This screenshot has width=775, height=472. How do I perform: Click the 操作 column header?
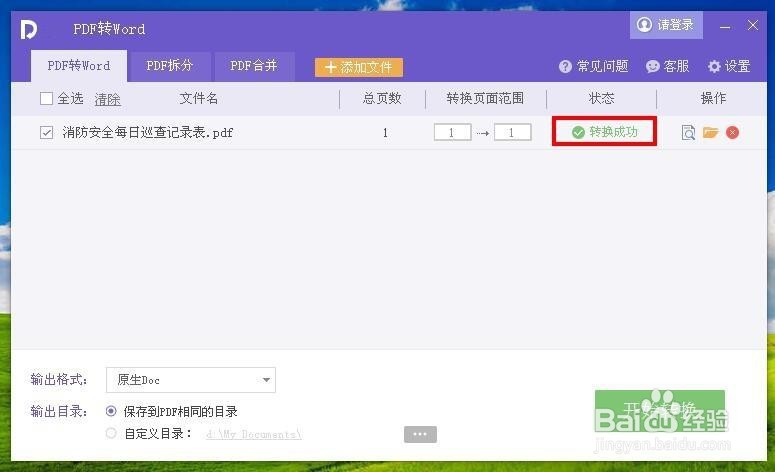(x=713, y=98)
